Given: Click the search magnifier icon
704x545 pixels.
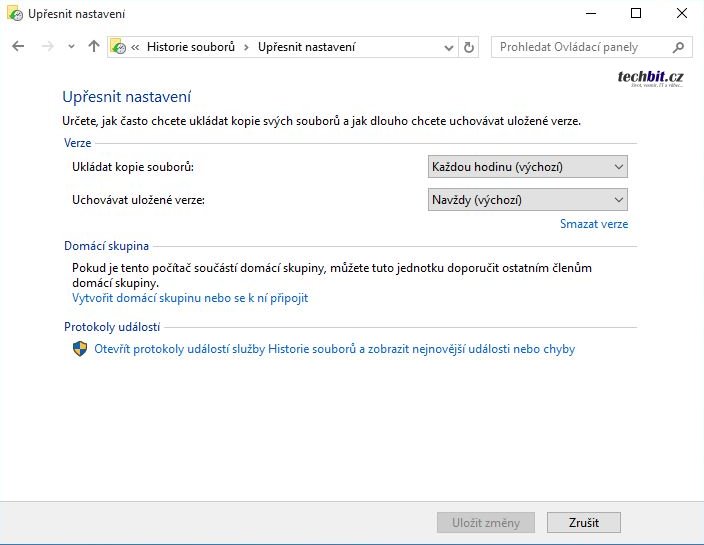Looking at the screenshot, I should click(x=678, y=47).
